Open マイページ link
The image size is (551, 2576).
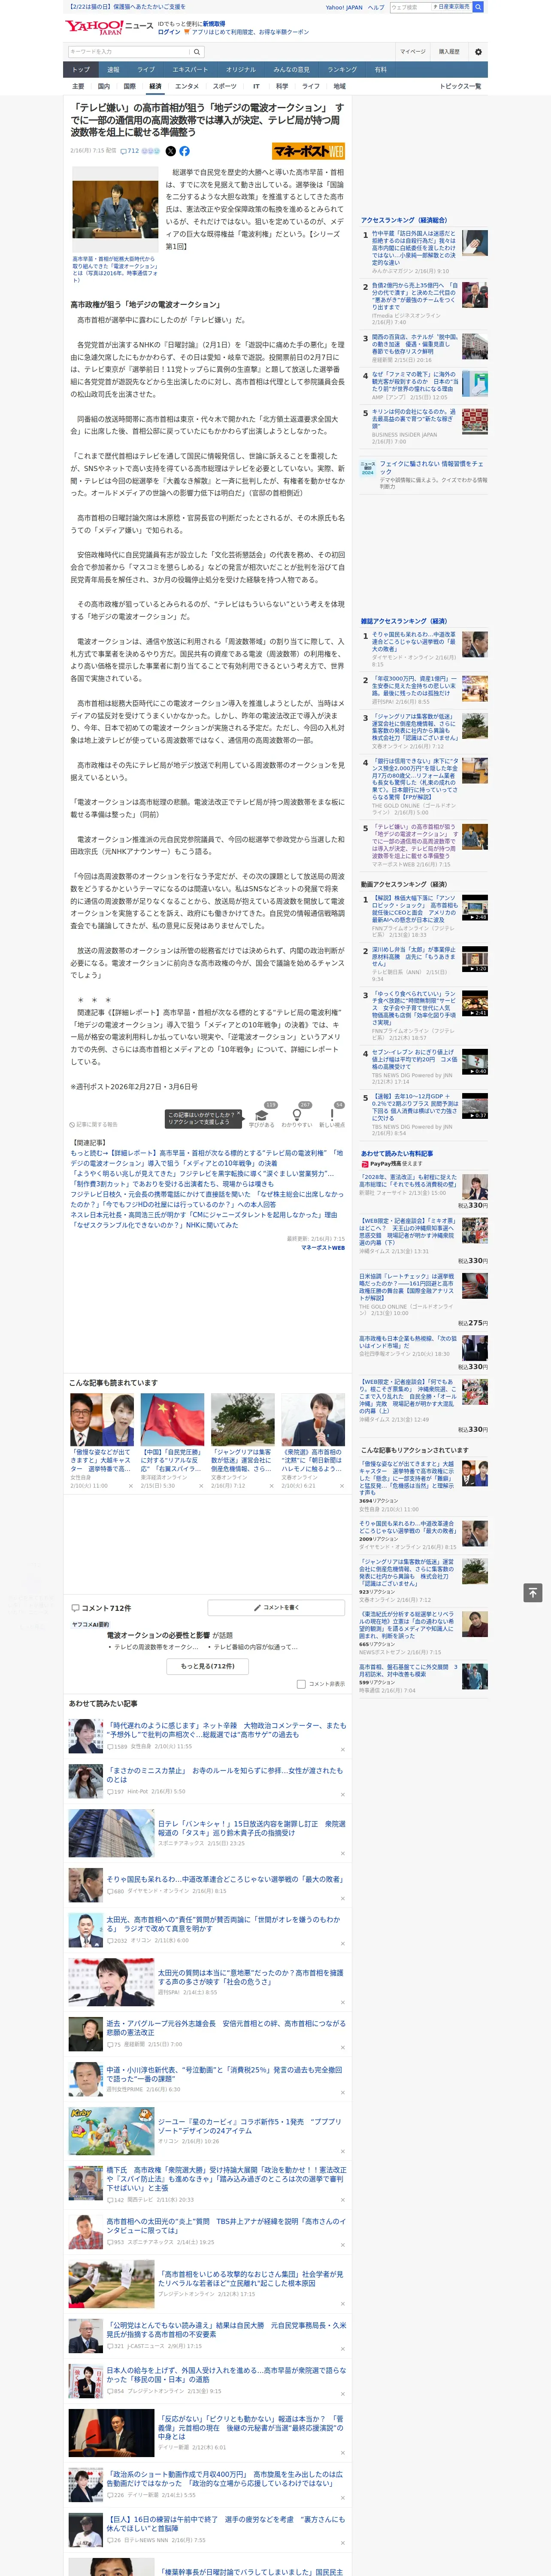[412, 51]
